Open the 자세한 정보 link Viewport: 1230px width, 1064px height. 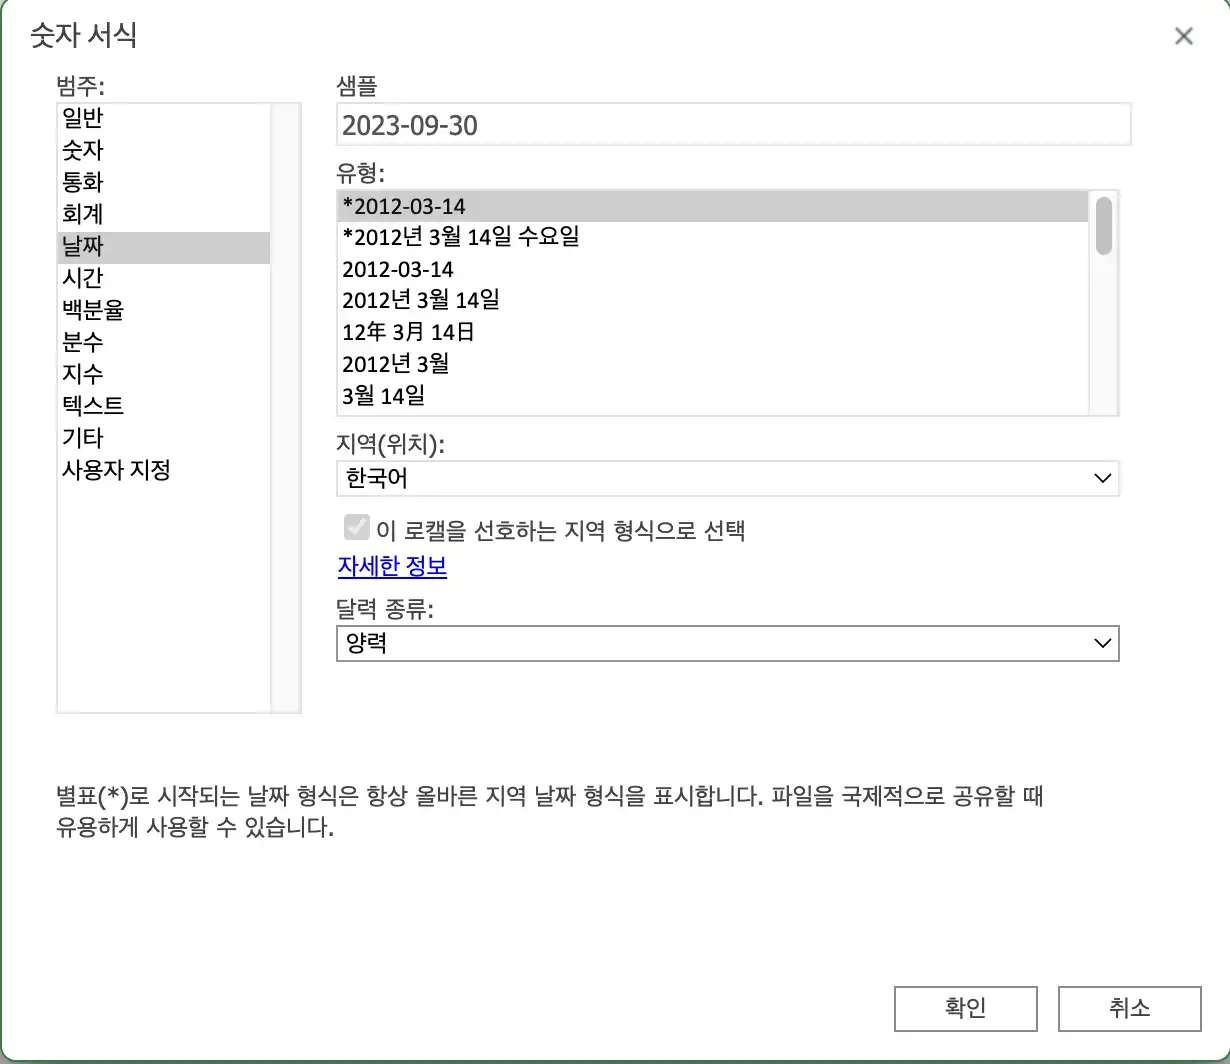(392, 566)
